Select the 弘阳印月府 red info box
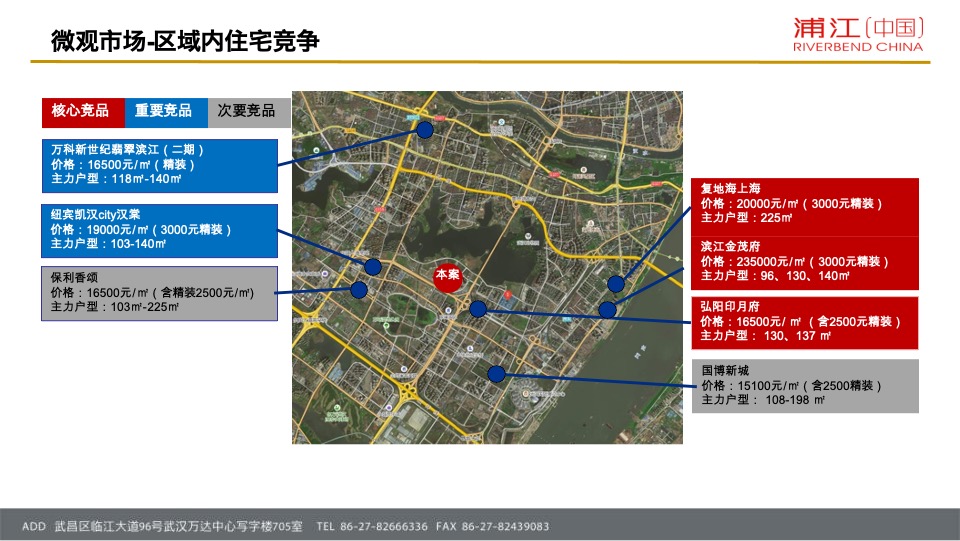The width and height of the screenshot is (960, 541). coord(805,323)
